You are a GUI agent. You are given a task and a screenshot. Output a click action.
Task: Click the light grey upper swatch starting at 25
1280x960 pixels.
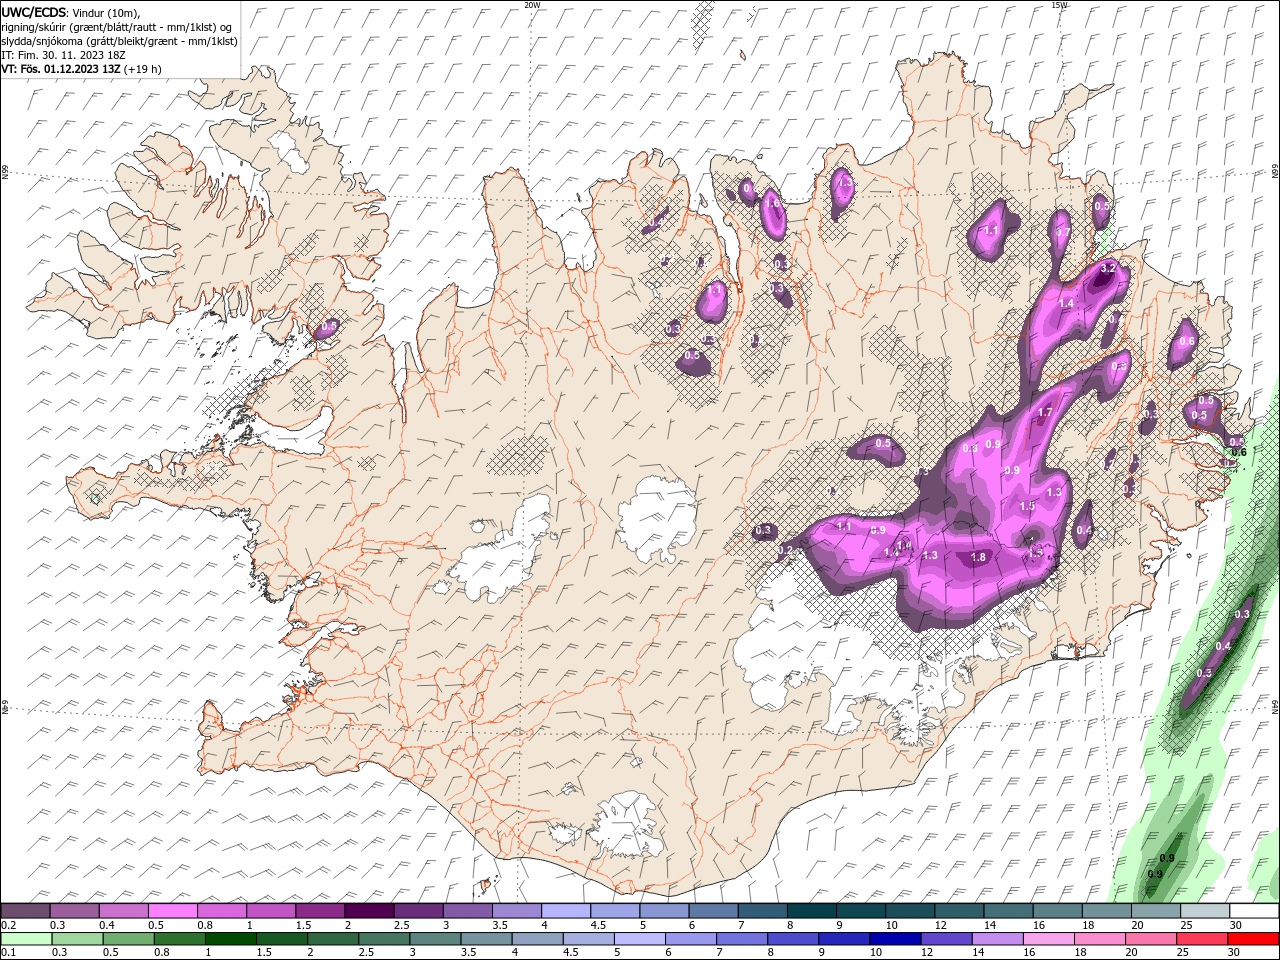(1205, 911)
